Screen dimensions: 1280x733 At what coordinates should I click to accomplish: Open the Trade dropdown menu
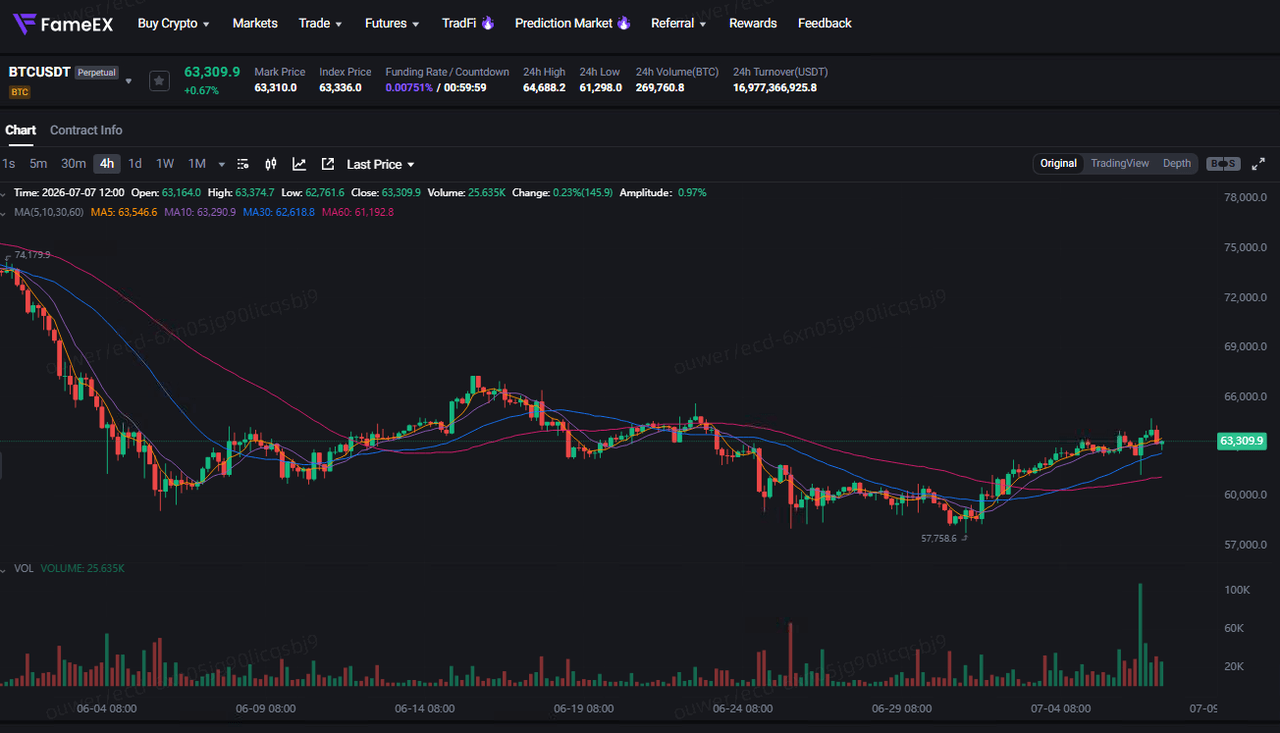(x=320, y=23)
